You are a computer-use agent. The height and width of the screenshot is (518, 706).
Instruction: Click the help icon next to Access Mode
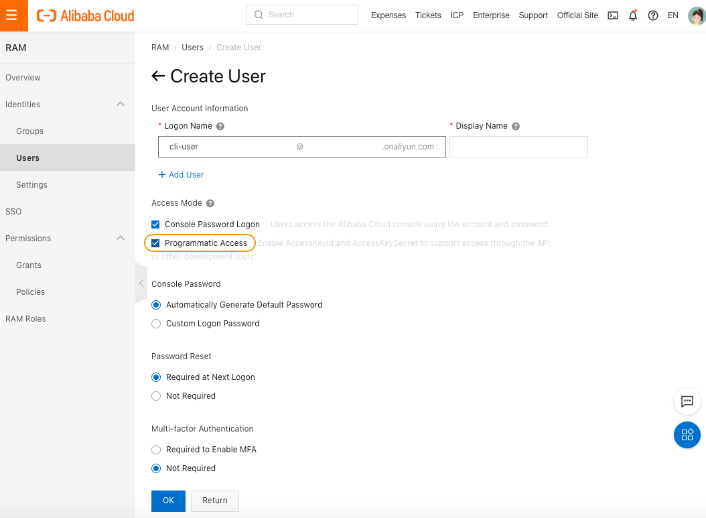click(x=210, y=203)
